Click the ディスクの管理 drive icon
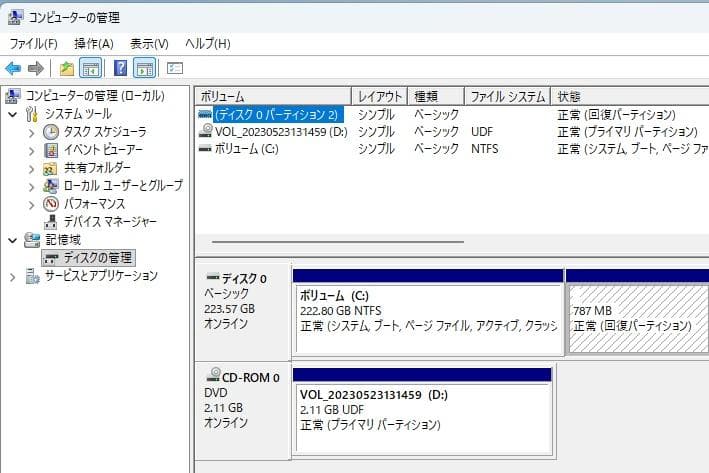709x473 pixels. click(51, 258)
